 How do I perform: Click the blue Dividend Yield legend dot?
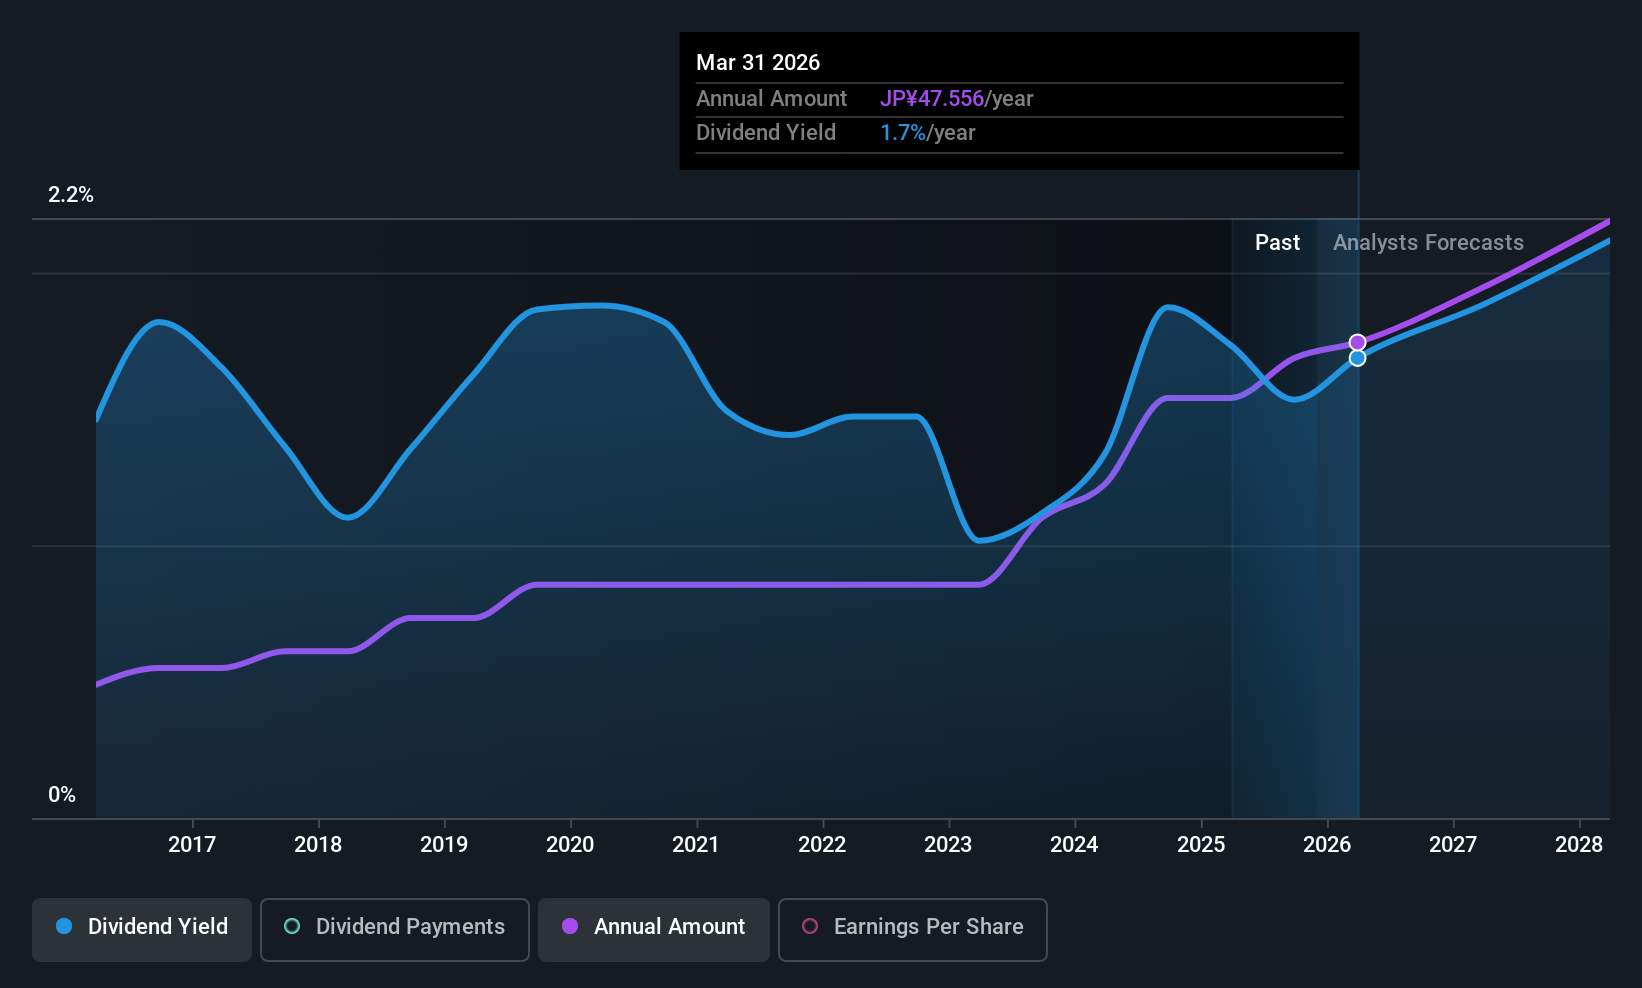64,927
